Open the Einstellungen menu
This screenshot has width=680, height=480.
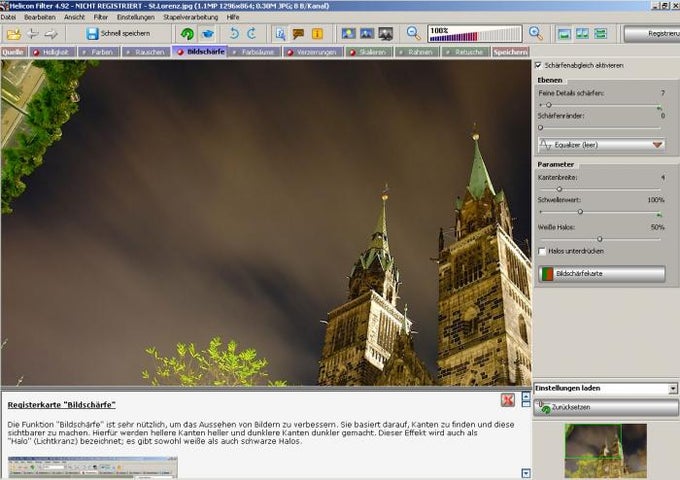pos(136,17)
